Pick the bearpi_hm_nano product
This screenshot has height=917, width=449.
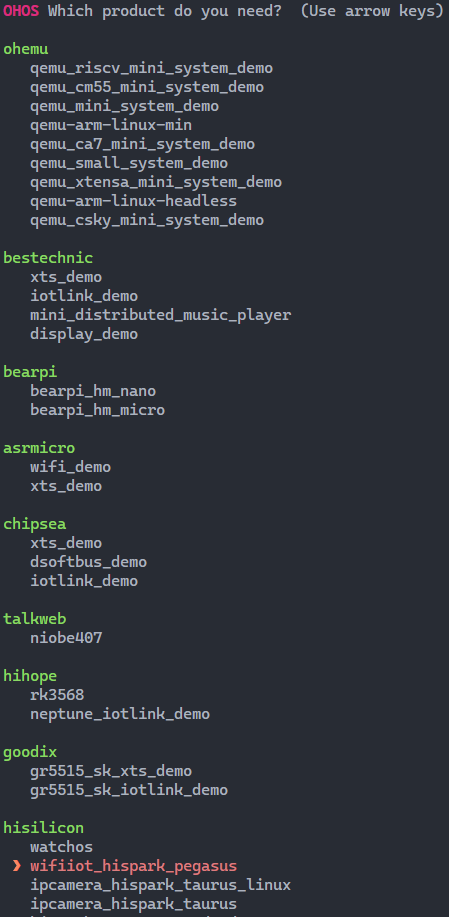pos(93,391)
